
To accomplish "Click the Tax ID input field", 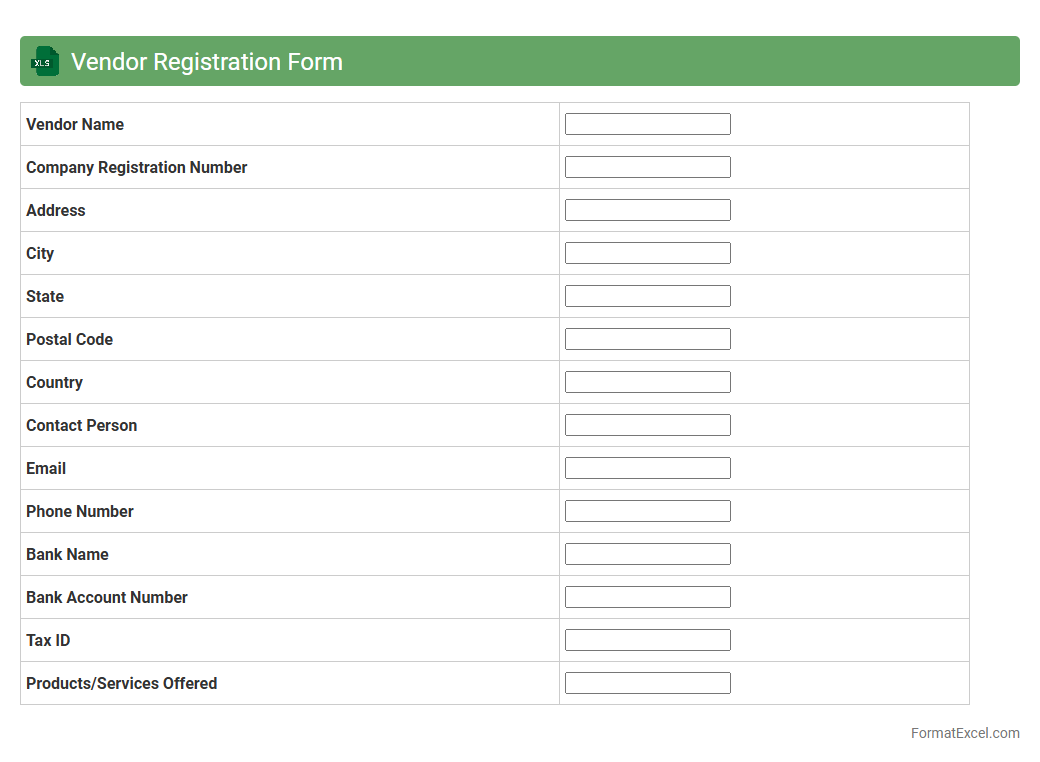I will 647,640.
